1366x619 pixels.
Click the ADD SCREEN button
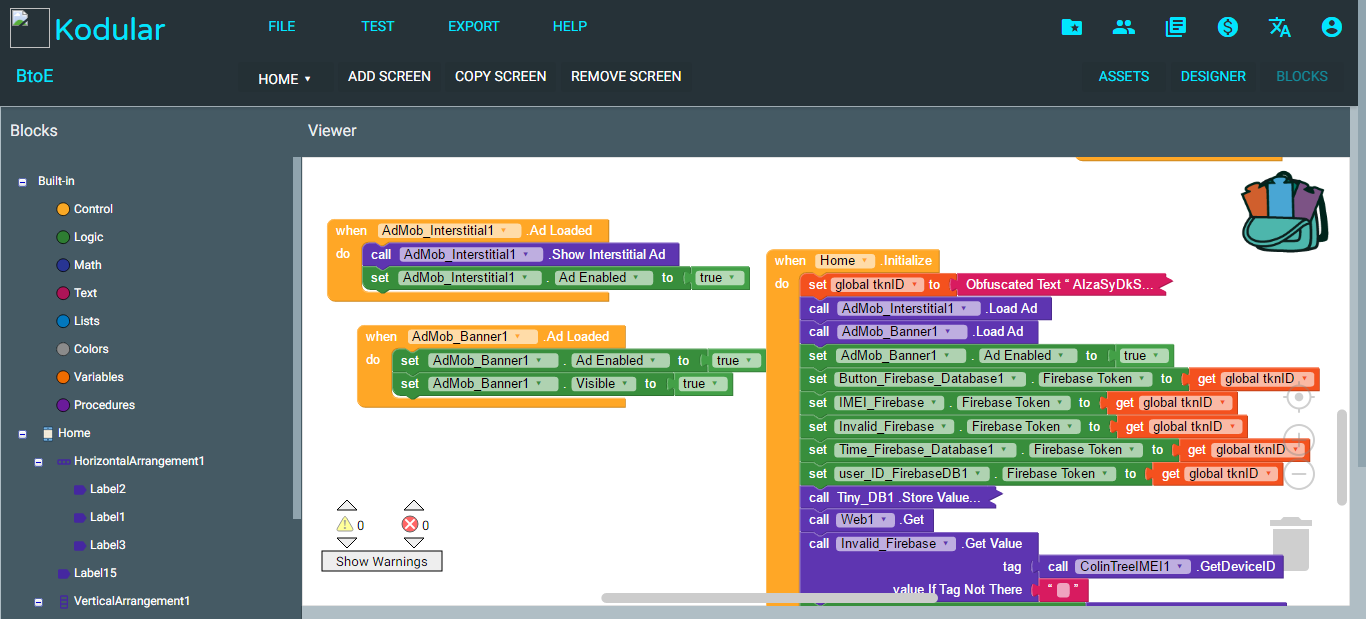pos(389,76)
